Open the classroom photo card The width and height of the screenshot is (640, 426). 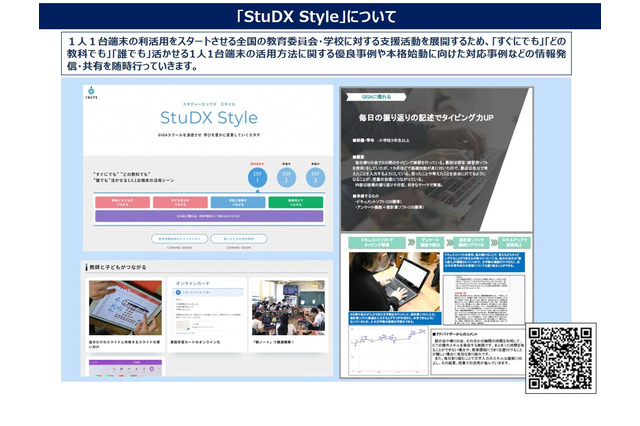tap(288, 314)
